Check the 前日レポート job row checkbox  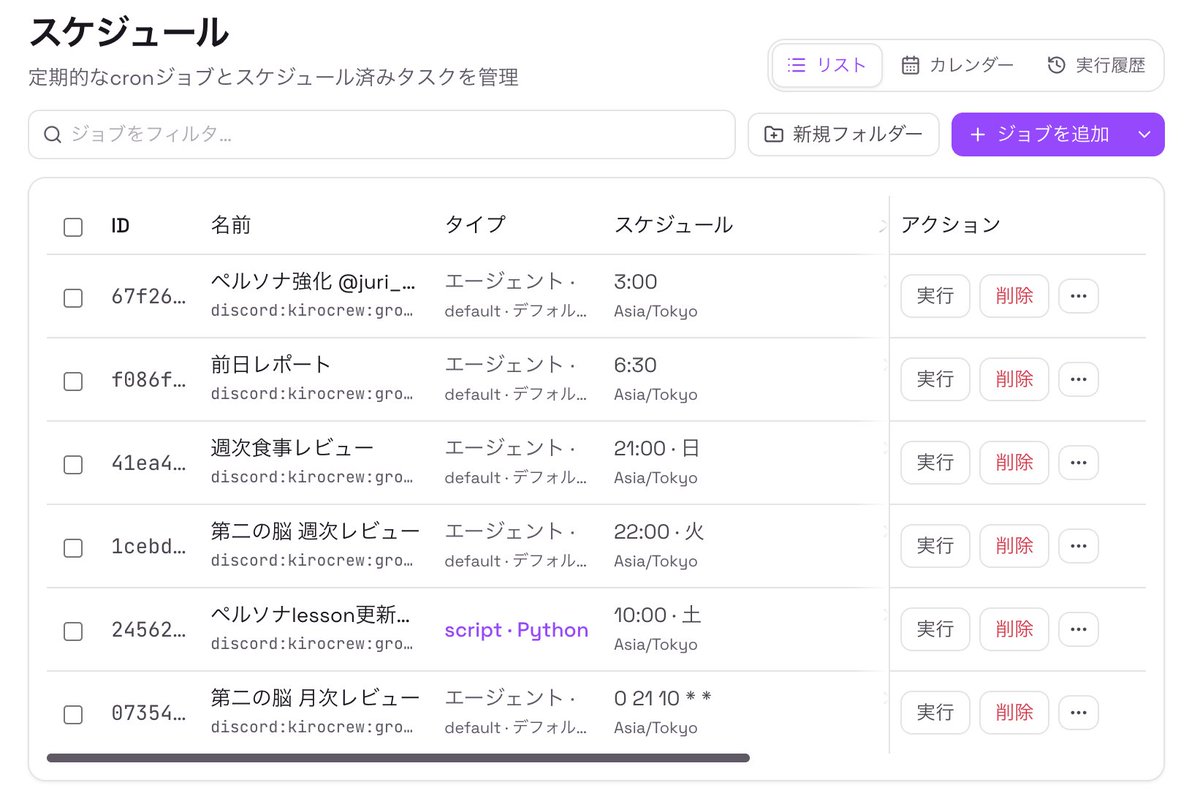(x=73, y=381)
